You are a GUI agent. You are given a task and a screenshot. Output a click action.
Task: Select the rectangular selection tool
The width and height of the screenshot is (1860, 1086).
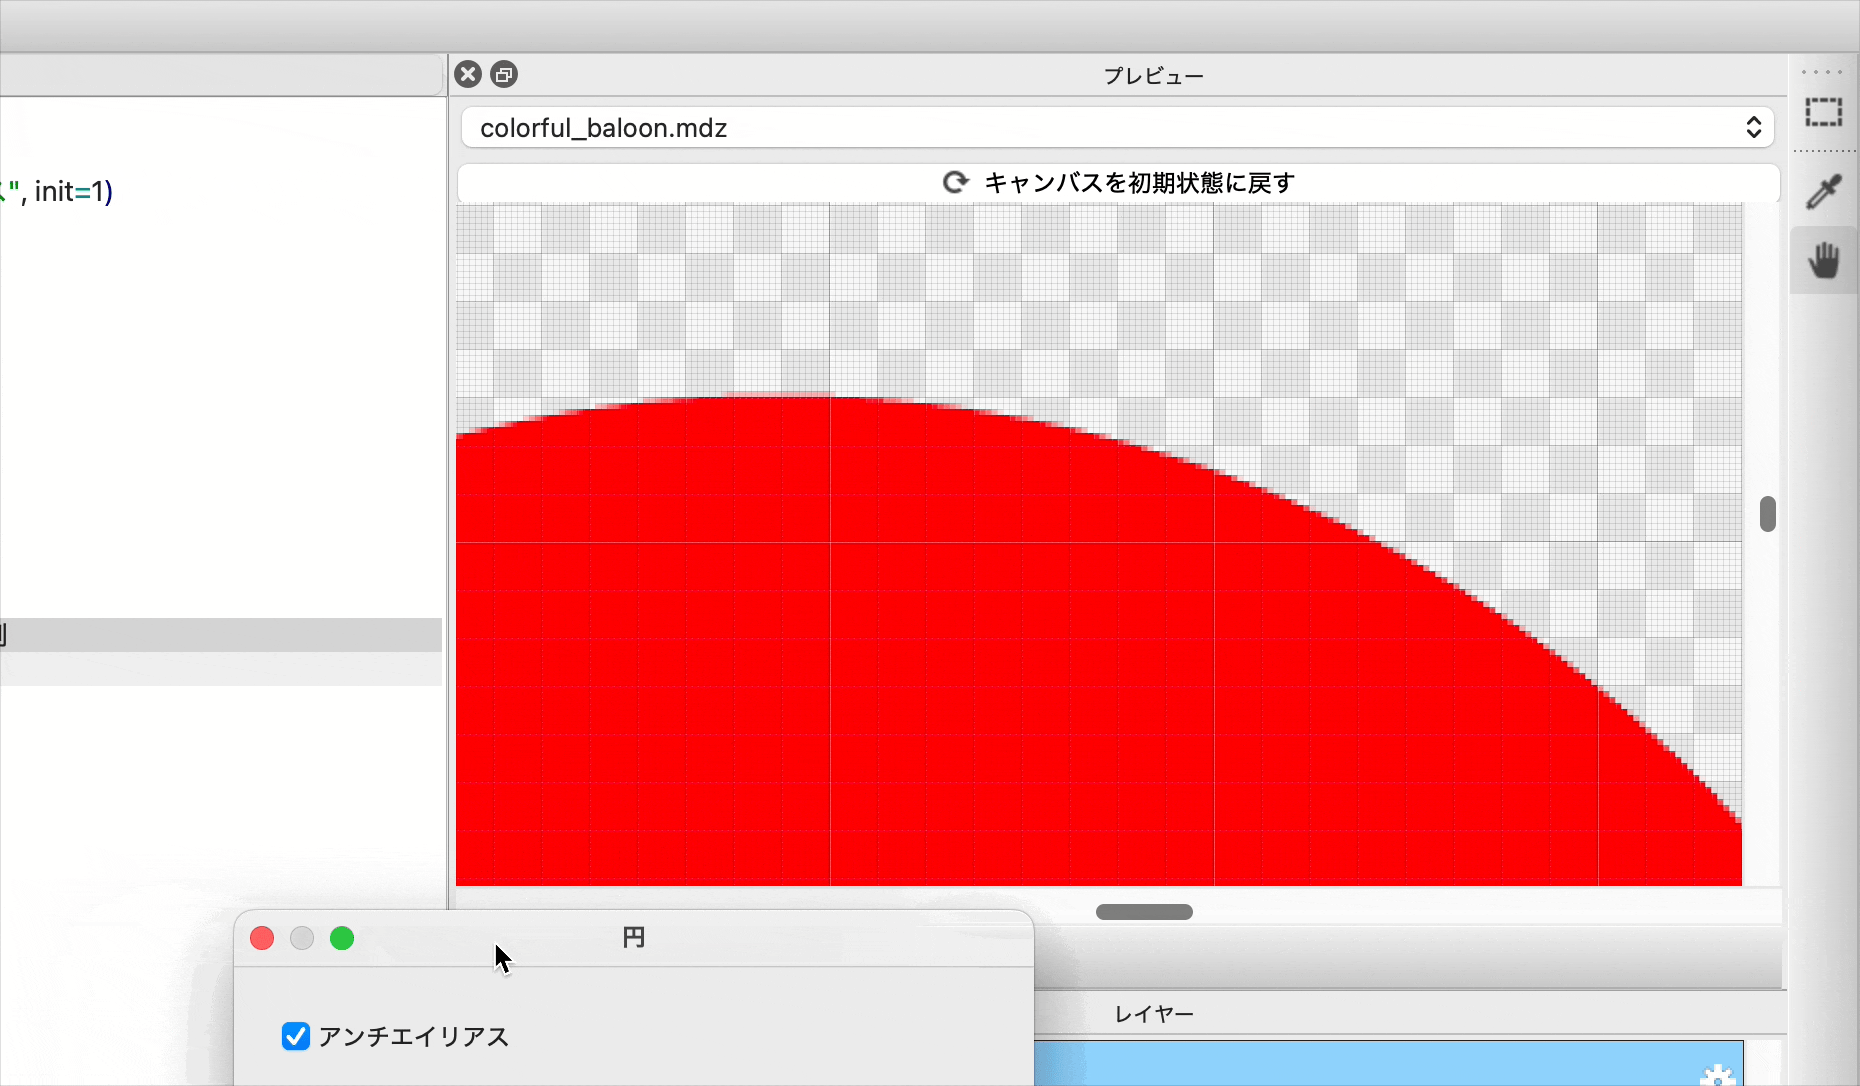pyautogui.click(x=1823, y=112)
